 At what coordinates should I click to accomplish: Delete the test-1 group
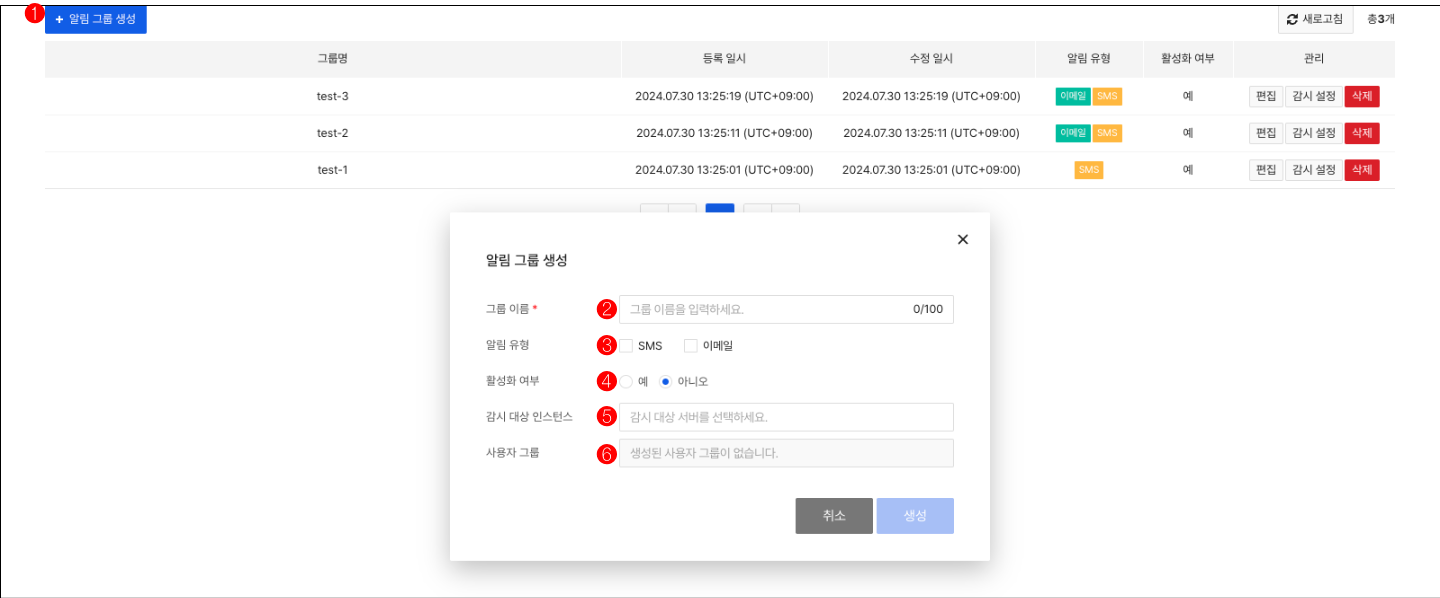pyautogui.click(x=1362, y=170)
